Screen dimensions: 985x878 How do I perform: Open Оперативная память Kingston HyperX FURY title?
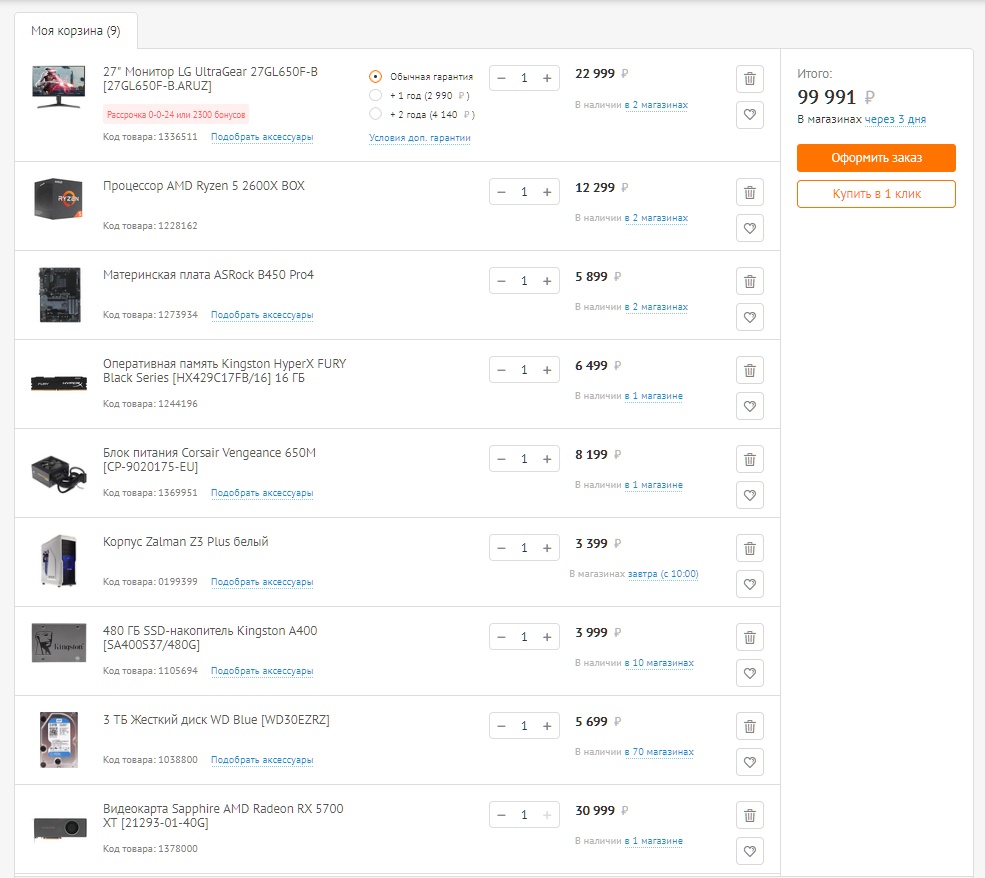click(x=224, y=371)
